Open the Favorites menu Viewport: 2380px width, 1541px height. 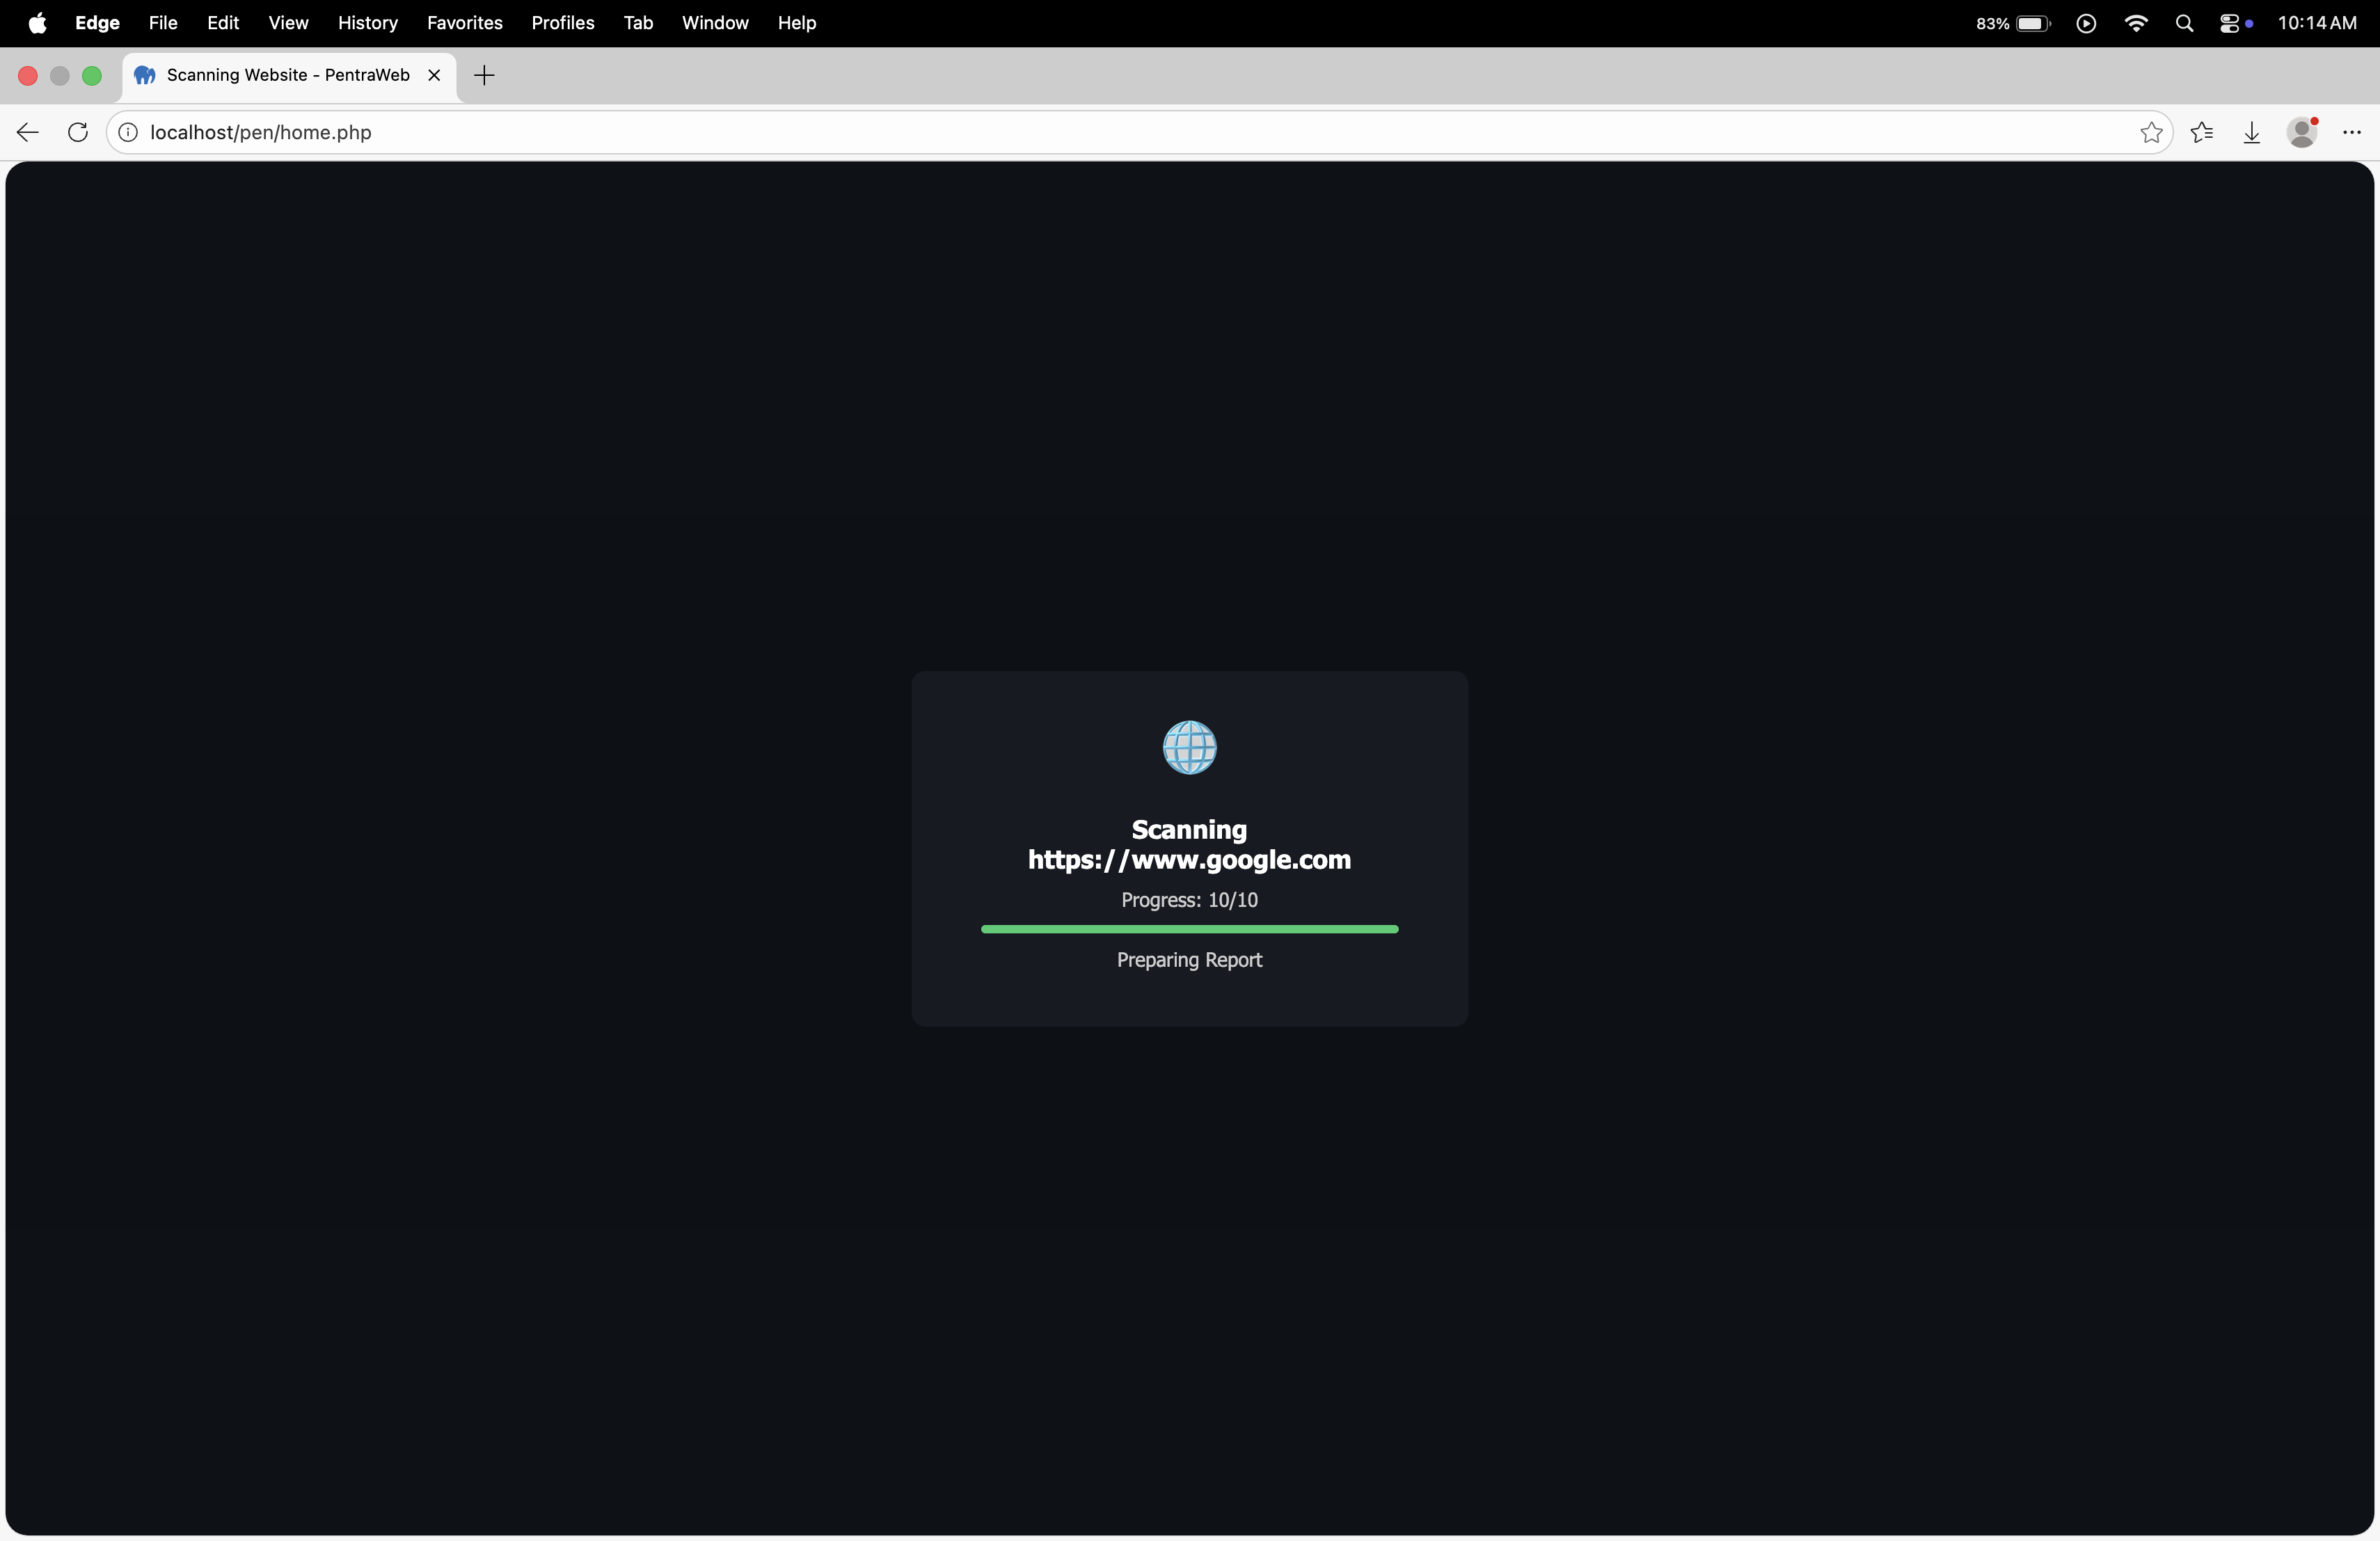(x=464, y=23)
